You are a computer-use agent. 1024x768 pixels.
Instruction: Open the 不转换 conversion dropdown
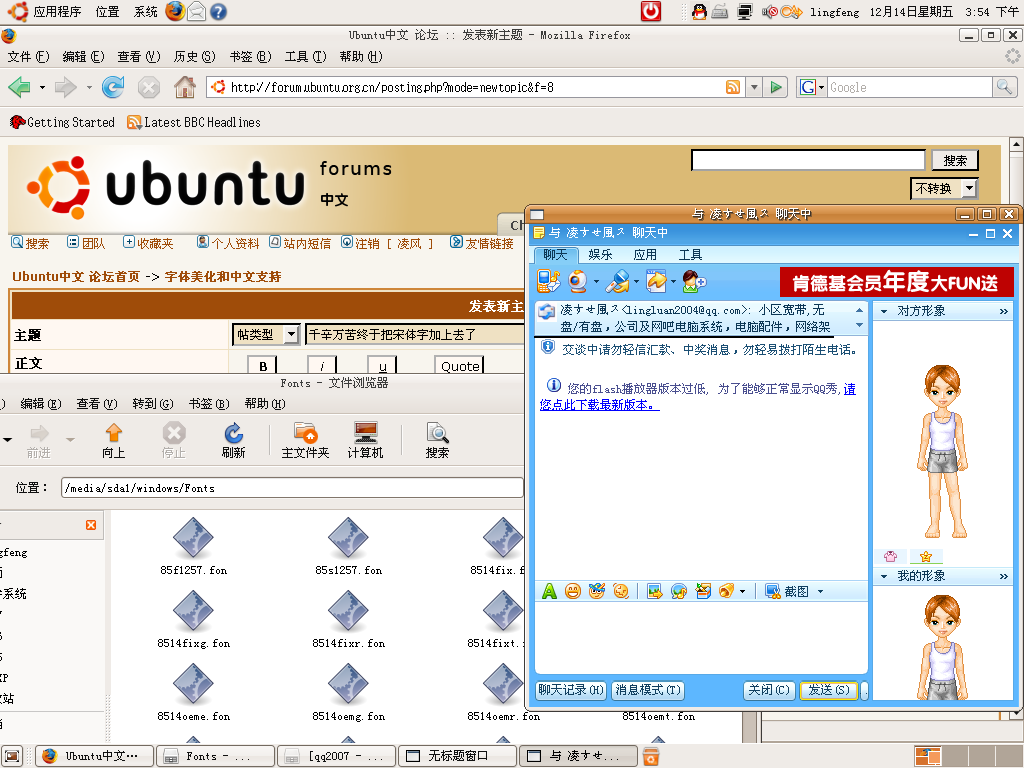tap(944, 189)
